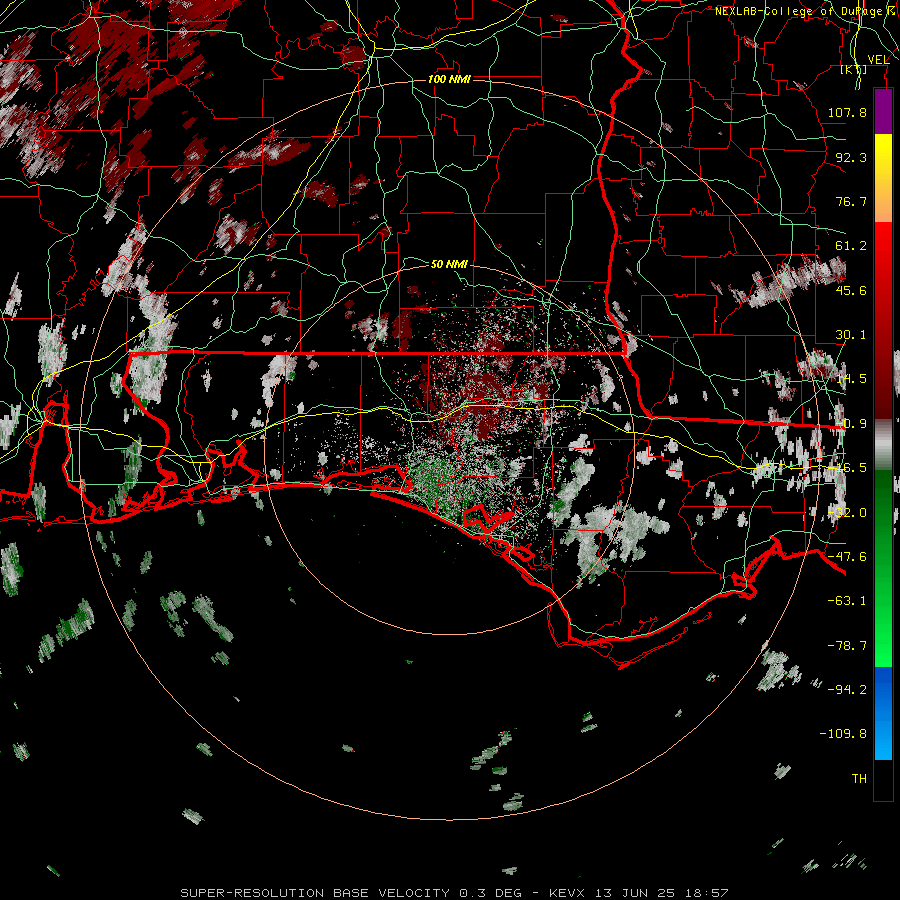The height and width of the screenshot is (900, 900).
Task: Select the "61.2" velocity scale value
Action: (851, 246)
